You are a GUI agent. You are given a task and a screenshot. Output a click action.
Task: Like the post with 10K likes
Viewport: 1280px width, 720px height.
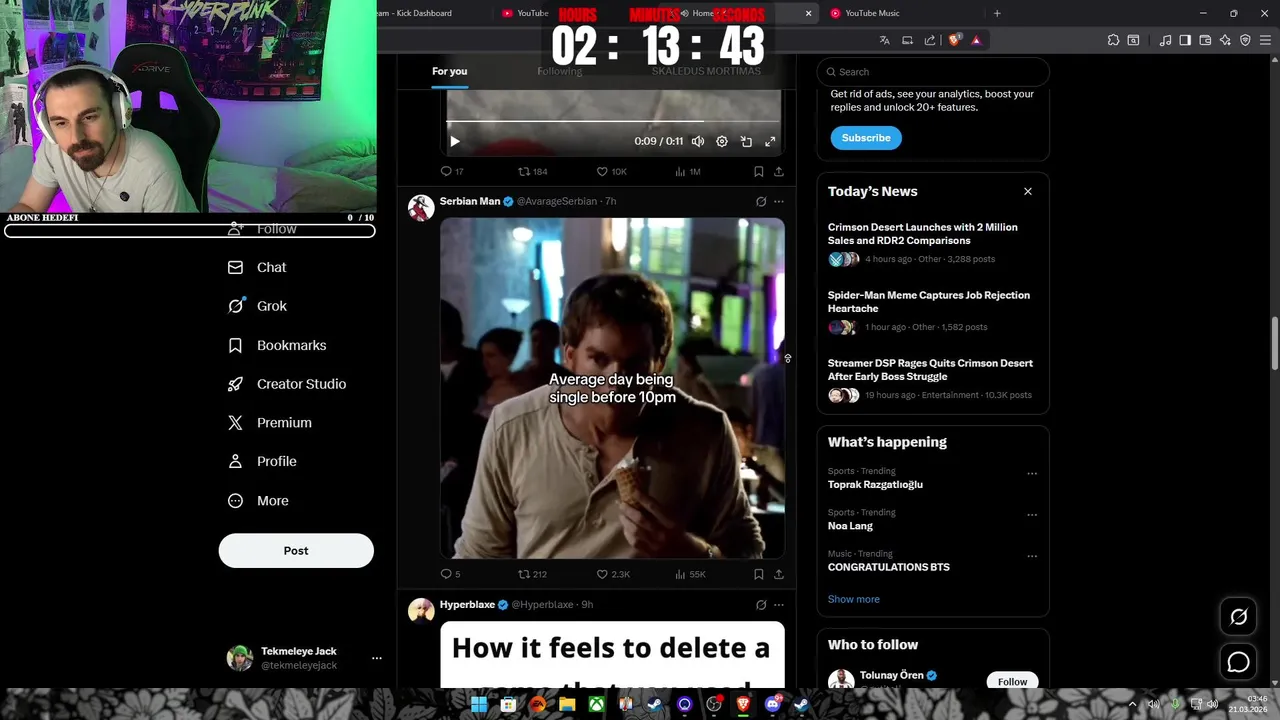click(x=611, y=172)
